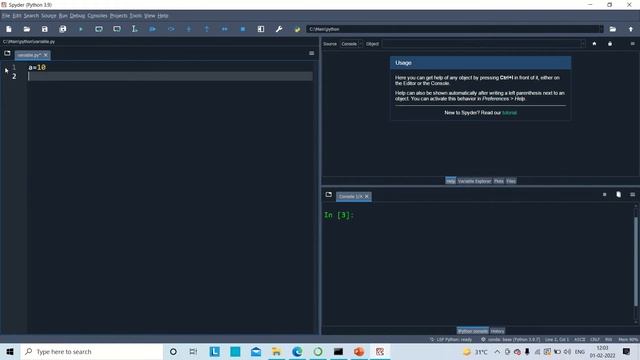Switch to the Plots tab
This screenshot has width=640, height=360.
tap(499, 181)
